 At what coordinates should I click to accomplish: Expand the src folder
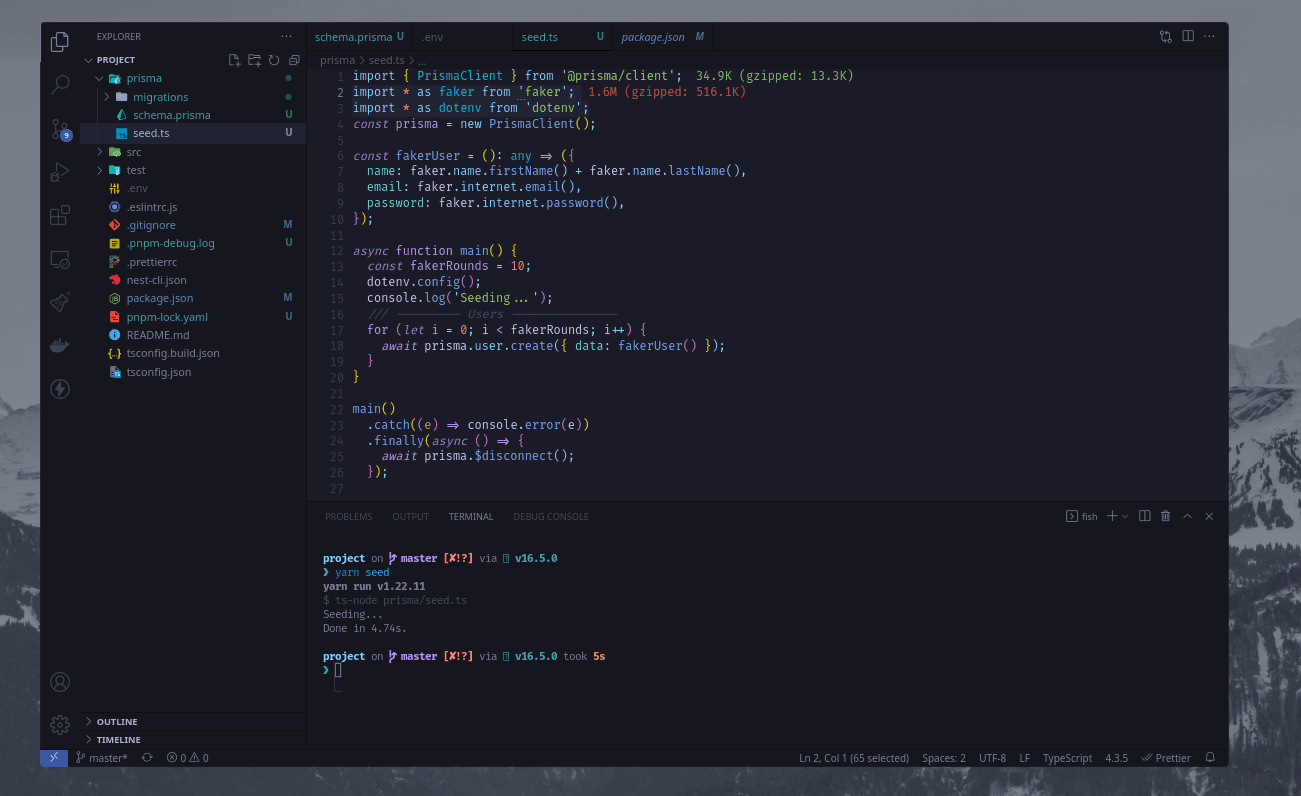point(133,152)
